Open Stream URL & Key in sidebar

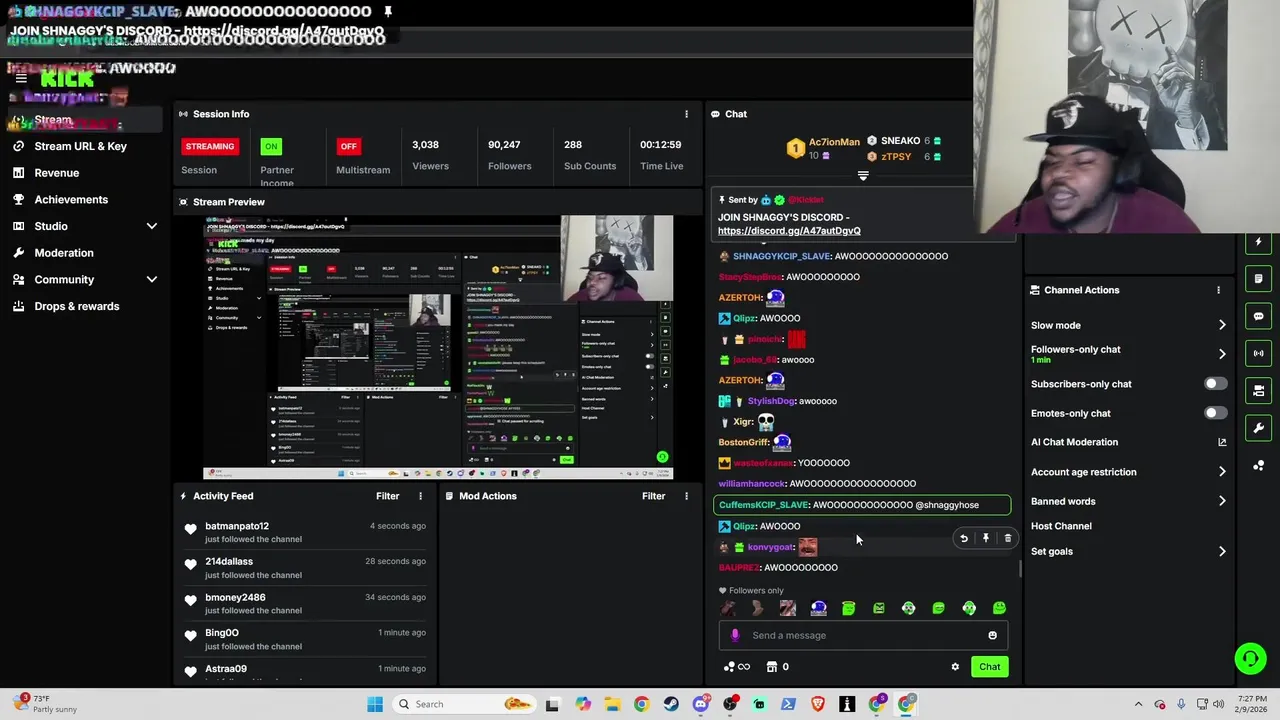point(80,146)
